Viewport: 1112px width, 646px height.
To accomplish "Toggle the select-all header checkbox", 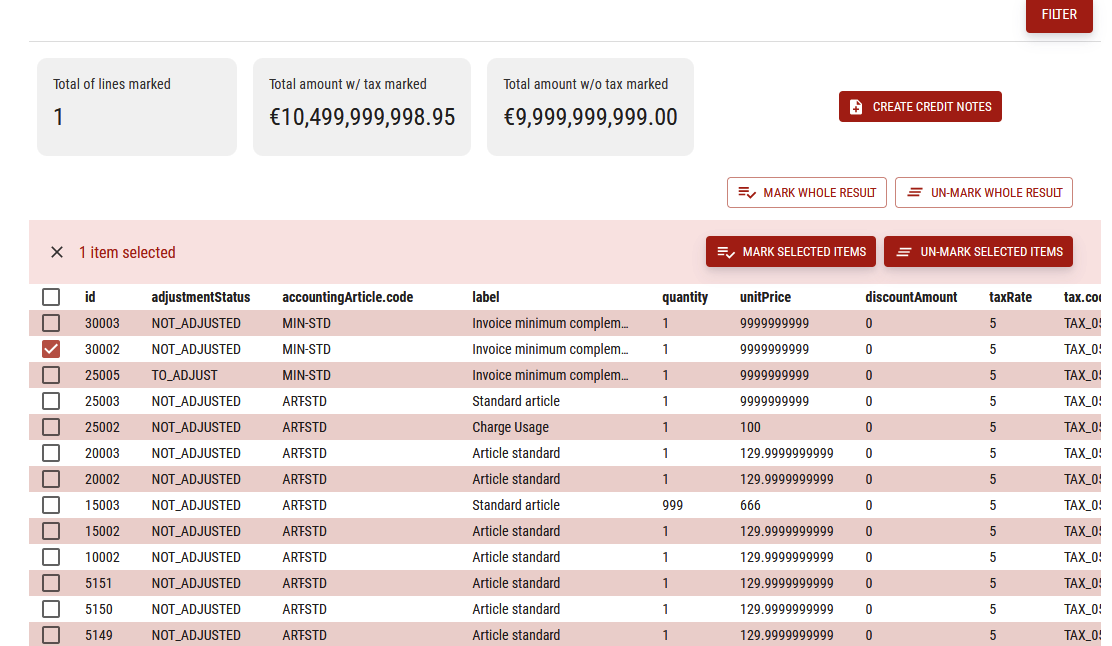I will coord(51,297).
